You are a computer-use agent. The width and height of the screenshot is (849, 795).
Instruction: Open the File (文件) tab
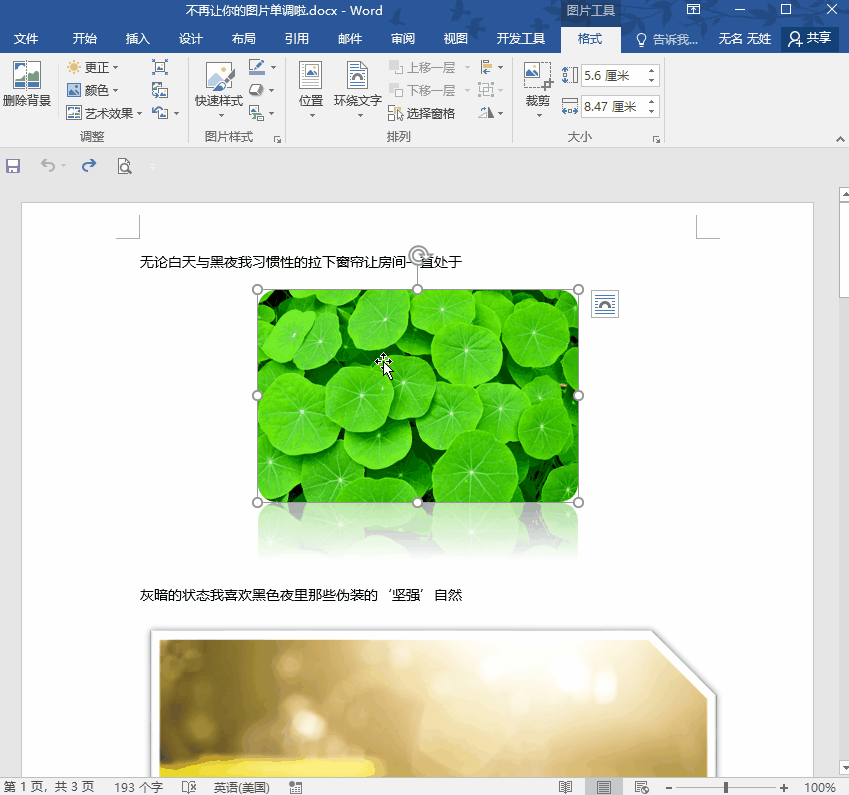pos(26,38)
